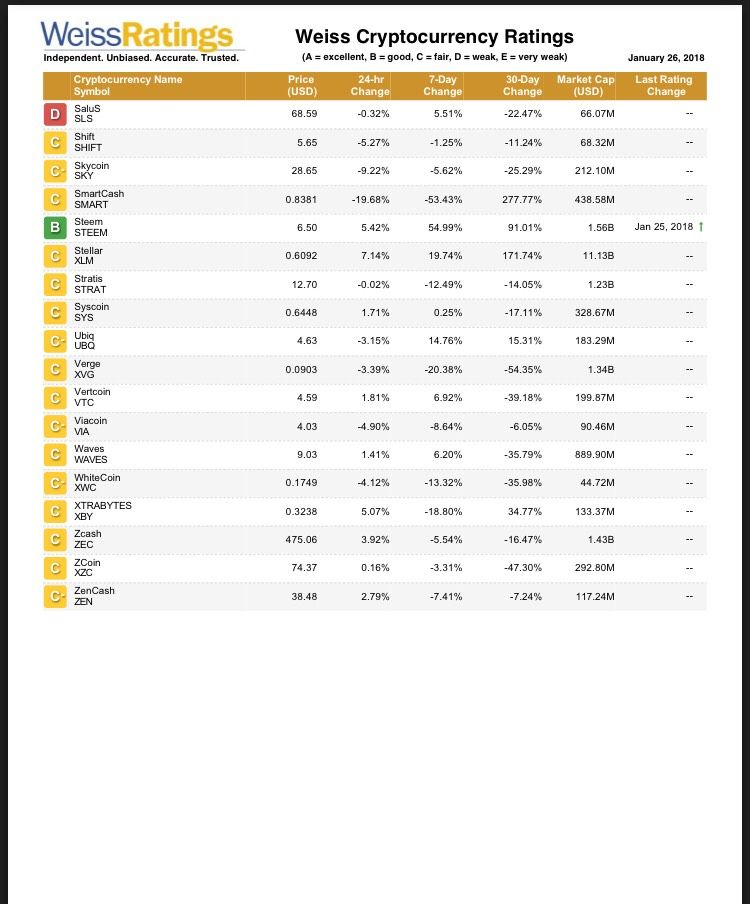
Task: Click the C- rating badge beside ZenCash
Action: coord(56,597)
